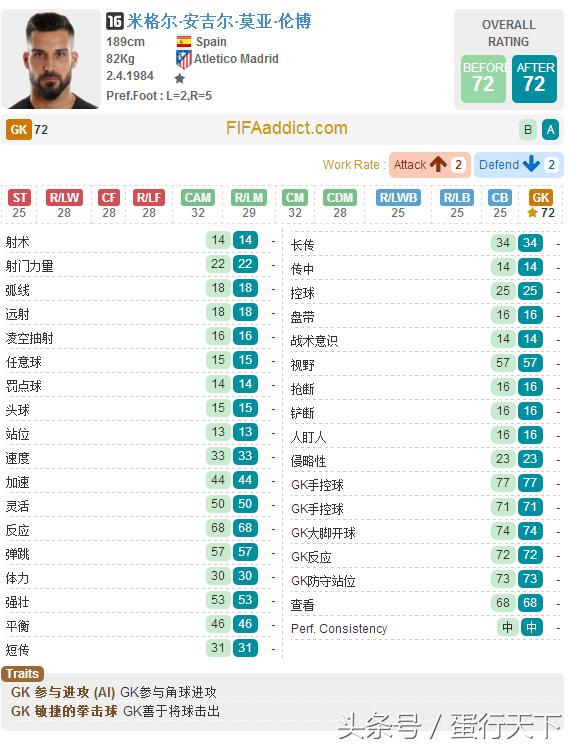The width and height of the screenshot is (579, 750).
Task: Click the height value 189cm
Action: click(125, 42)
